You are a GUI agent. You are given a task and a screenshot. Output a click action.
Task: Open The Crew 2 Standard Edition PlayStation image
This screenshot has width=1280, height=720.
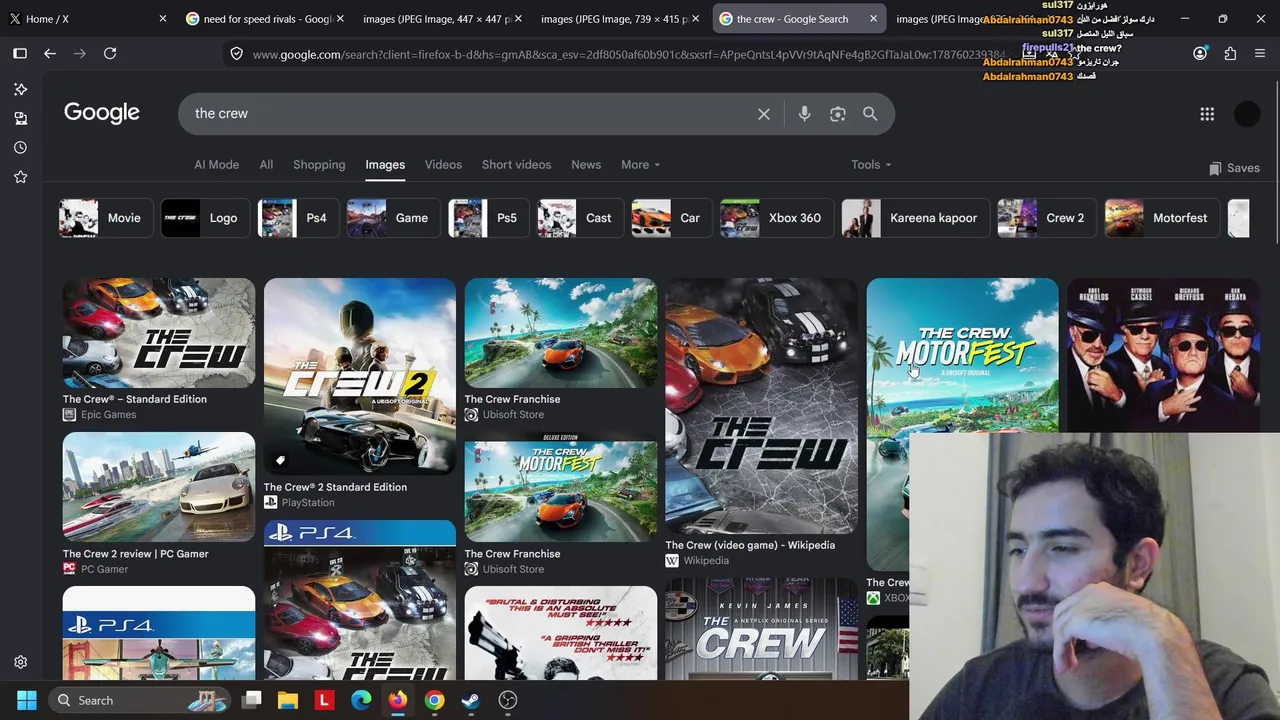click(360, 377)
